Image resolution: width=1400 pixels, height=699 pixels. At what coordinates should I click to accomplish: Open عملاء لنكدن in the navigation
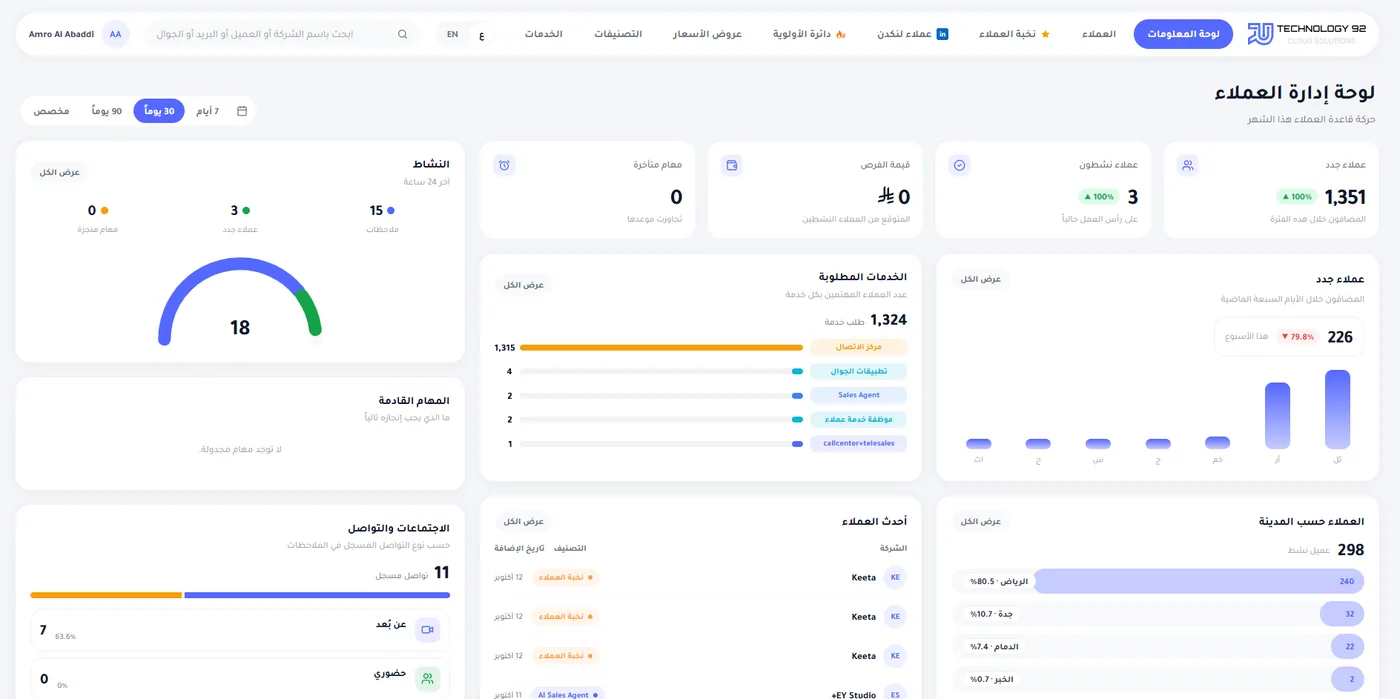(913, 34)
